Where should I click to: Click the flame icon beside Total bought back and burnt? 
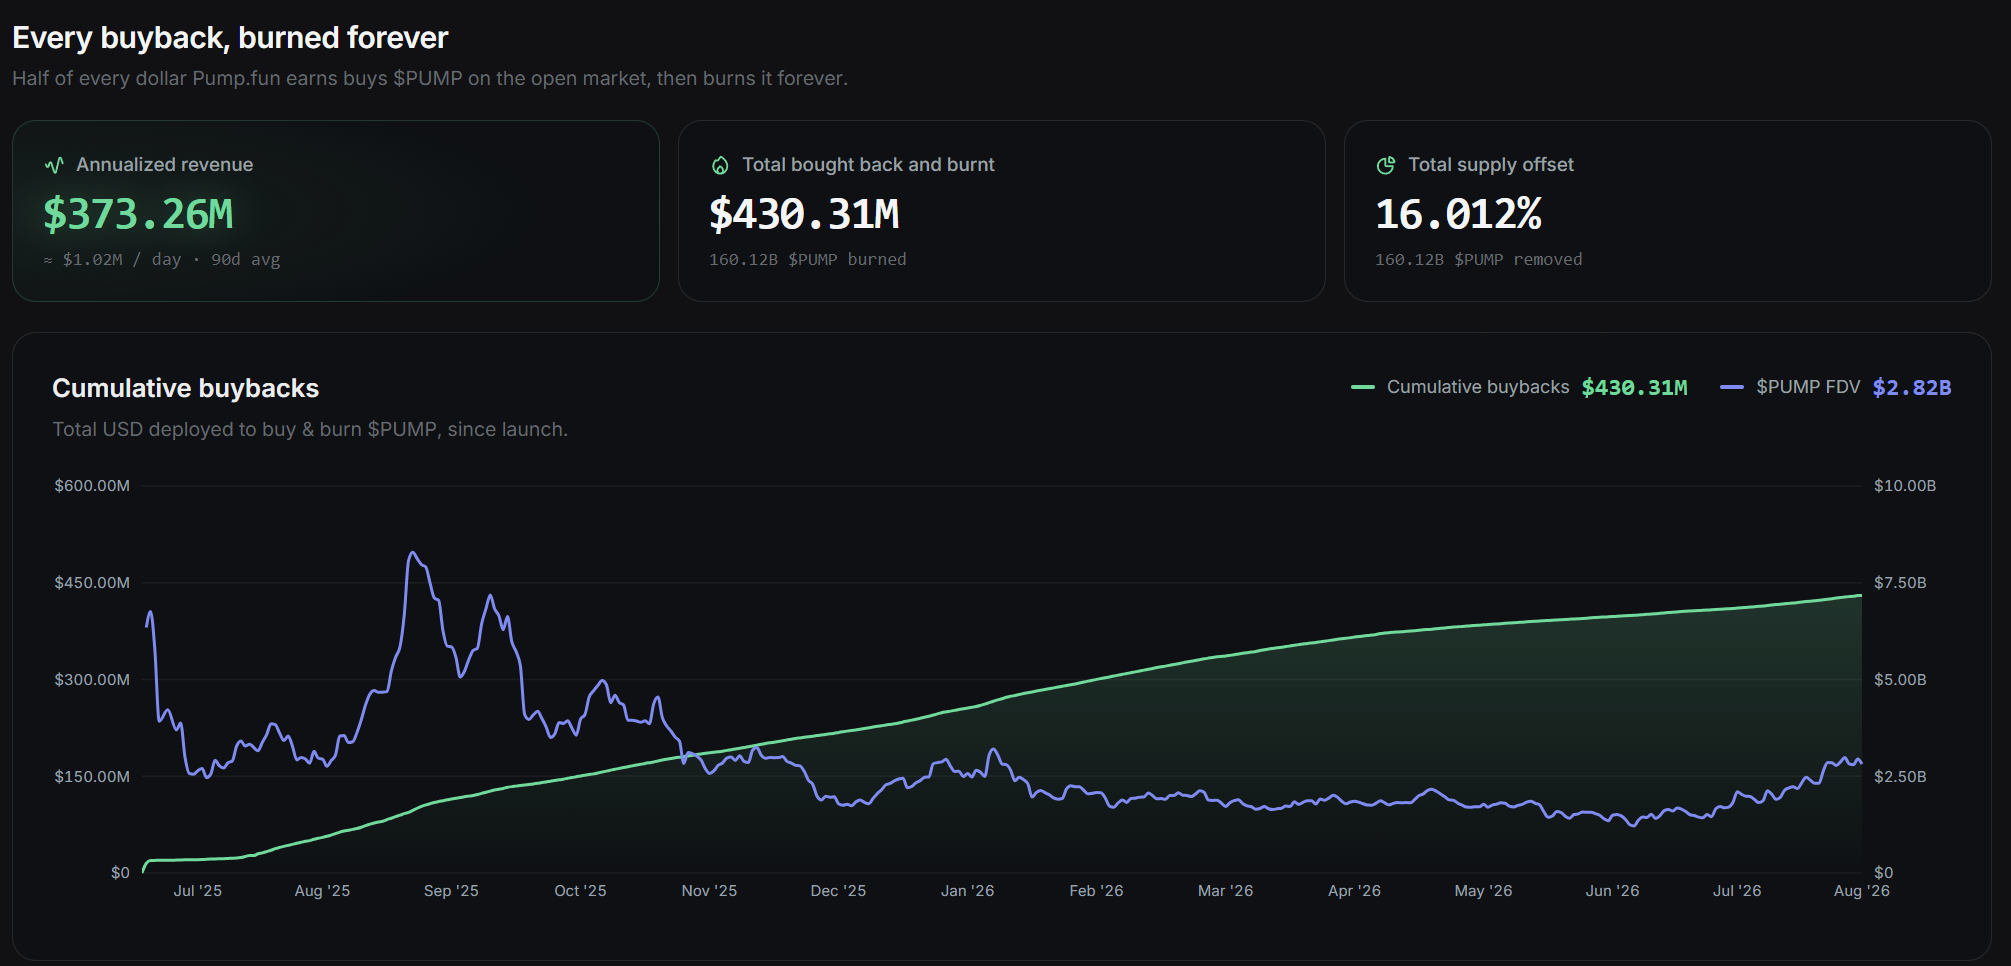(x=720, y=165)
